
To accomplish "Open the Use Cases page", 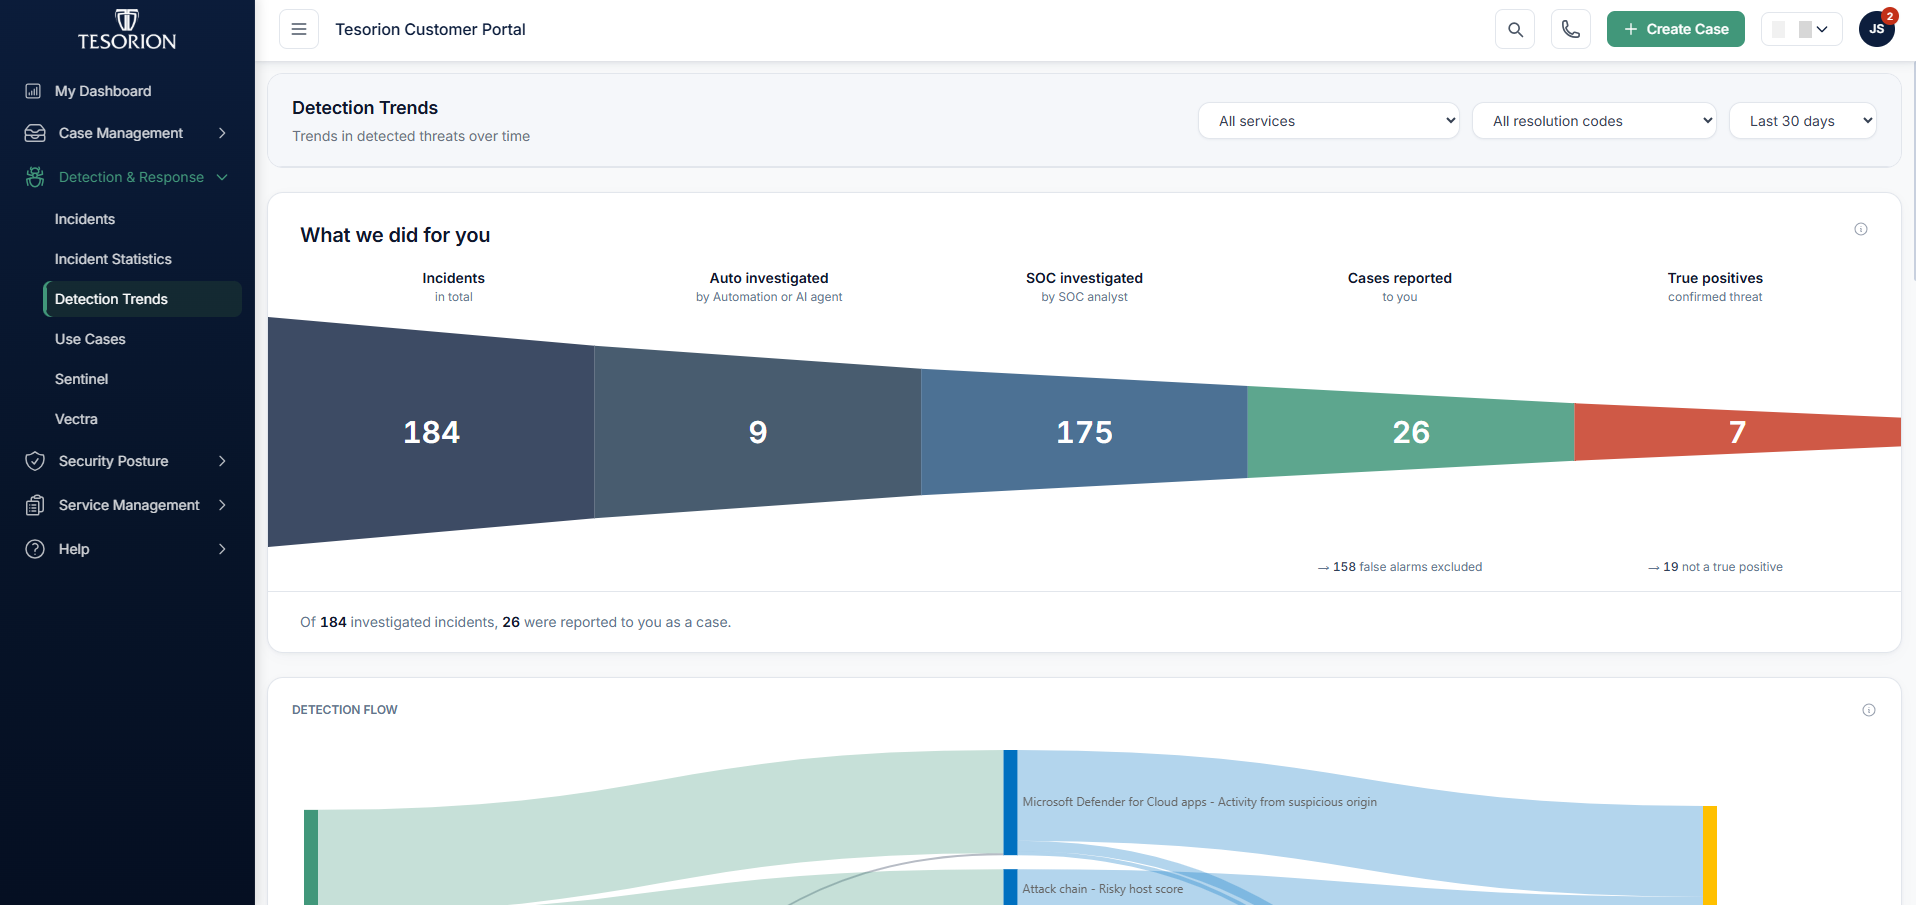I will 90,339.
